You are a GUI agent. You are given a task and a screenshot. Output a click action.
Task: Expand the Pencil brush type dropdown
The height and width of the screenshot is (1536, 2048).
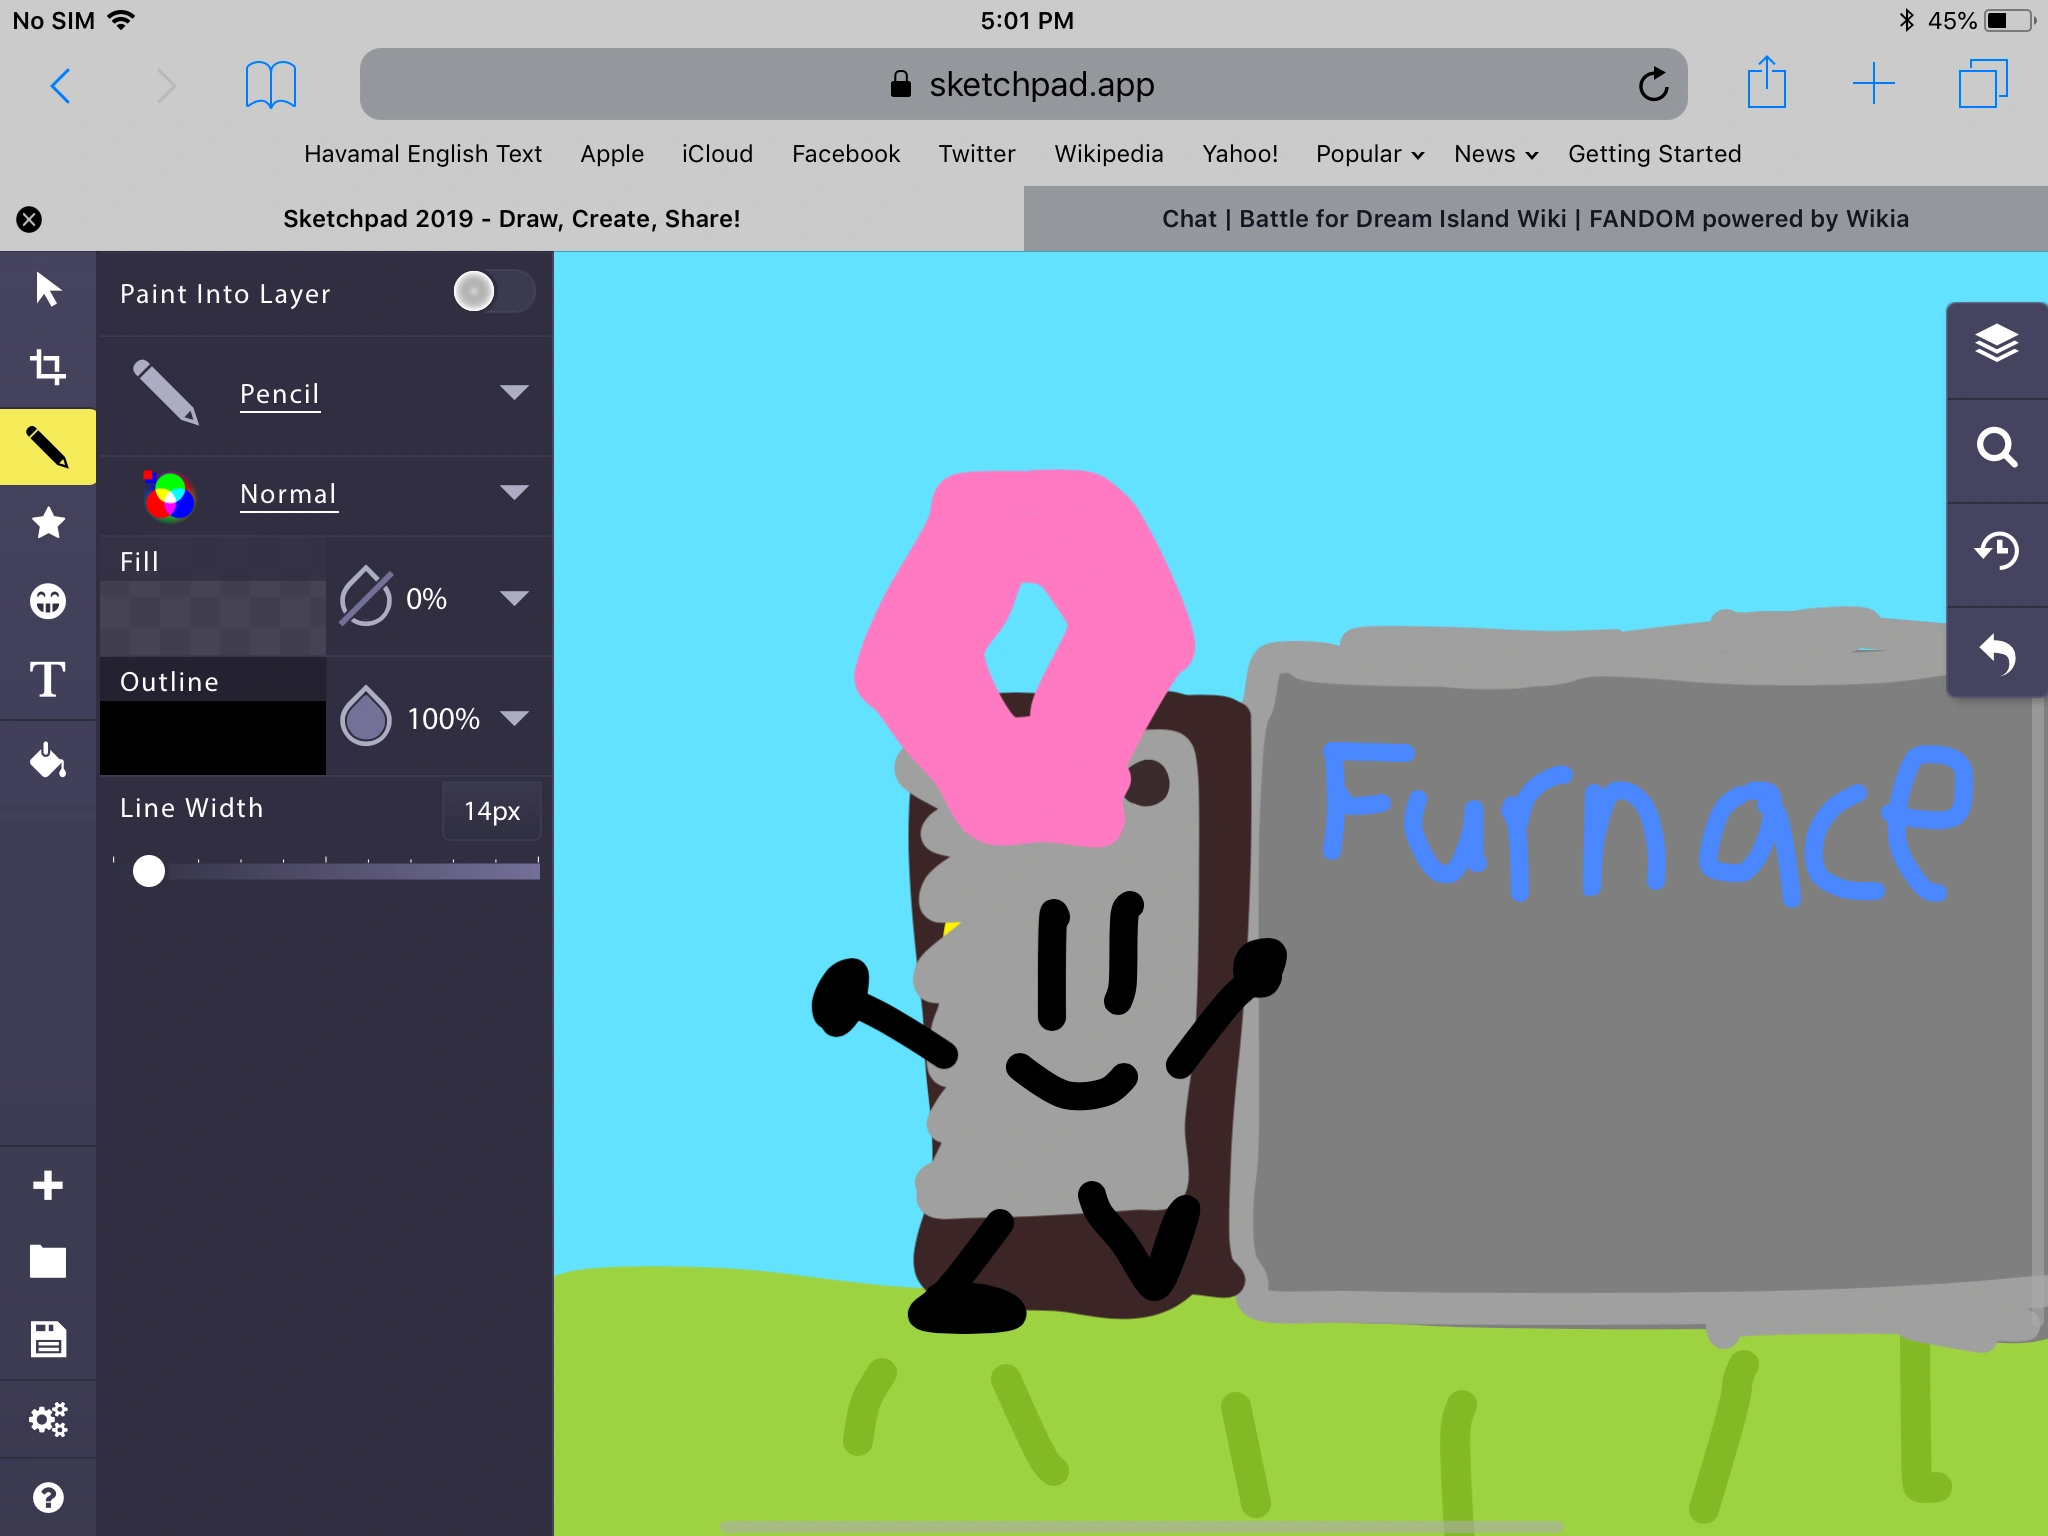pos(514,392)
